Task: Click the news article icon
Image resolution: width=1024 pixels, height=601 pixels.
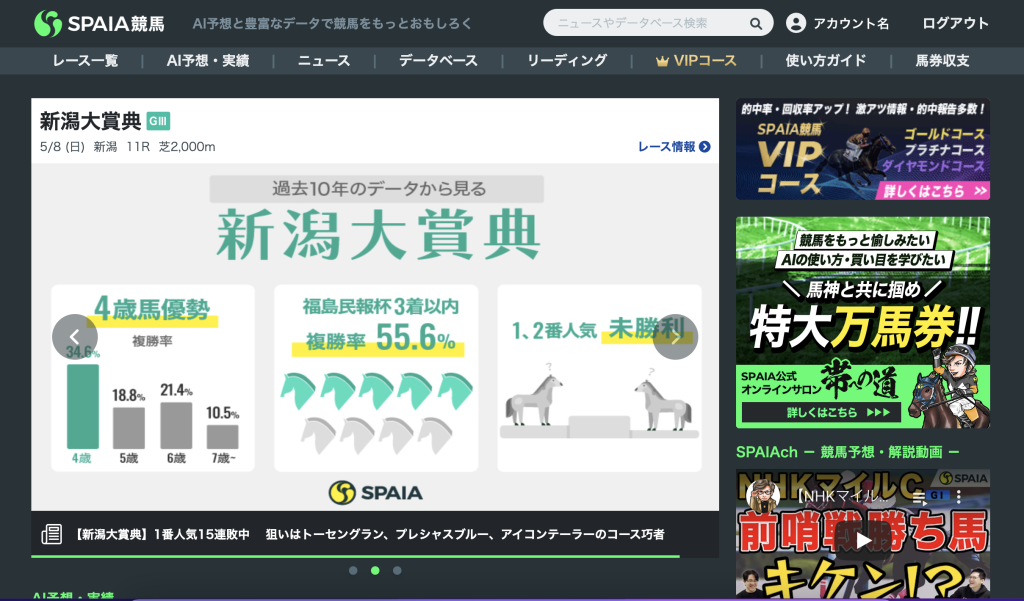Action: pyautogui.click(x=52, y=534)
